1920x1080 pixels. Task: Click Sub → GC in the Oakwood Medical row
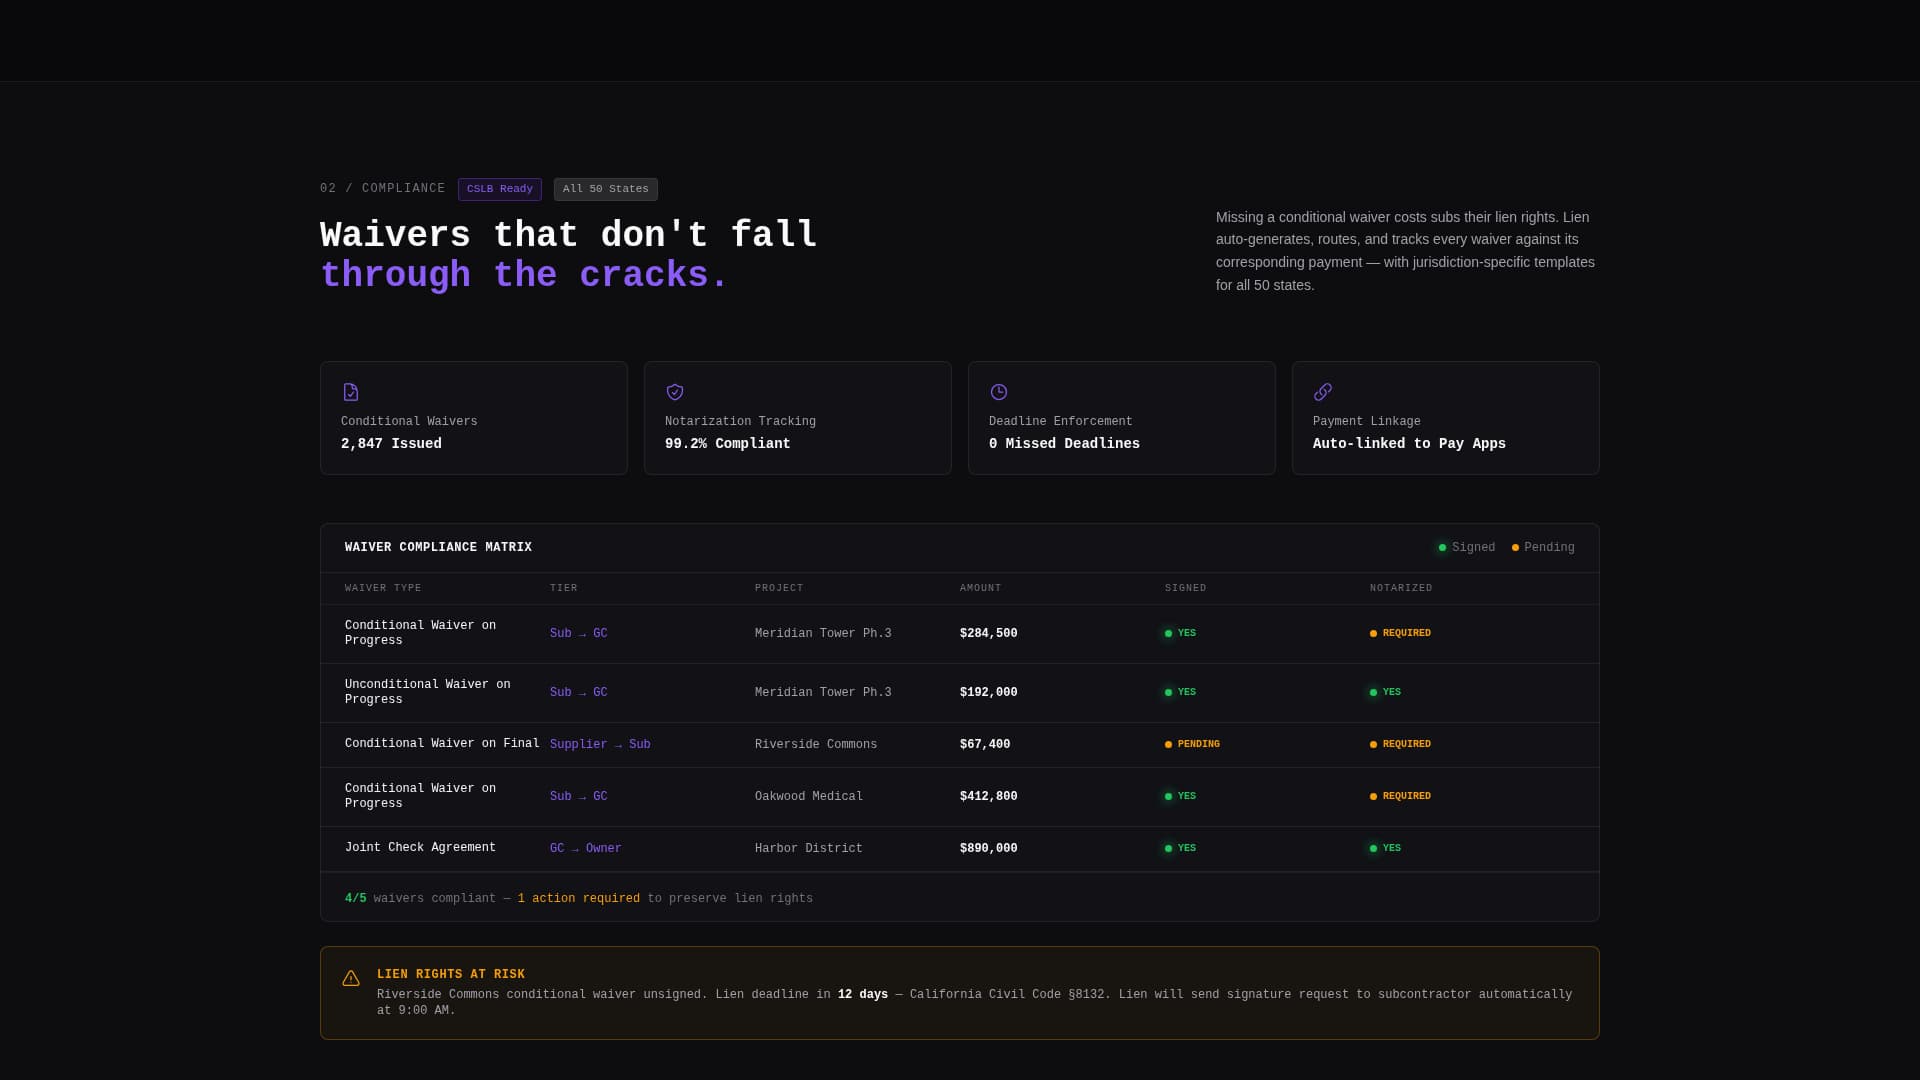click(x=579, y=797)
